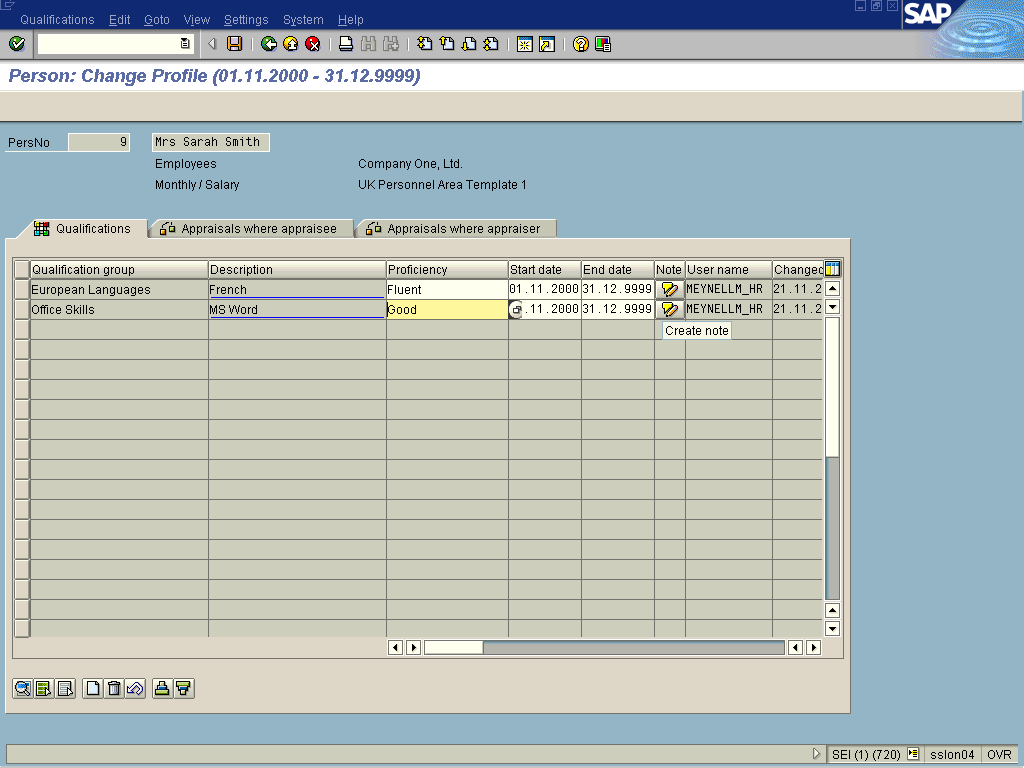Click the Deselect All rows icon

click(65, 688)
